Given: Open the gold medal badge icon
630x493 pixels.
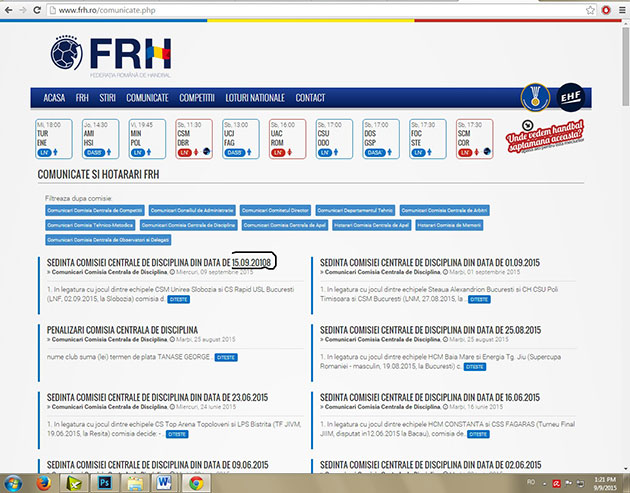Looking at the screenshot, I should pyautogui.click(x=535, y=97).
